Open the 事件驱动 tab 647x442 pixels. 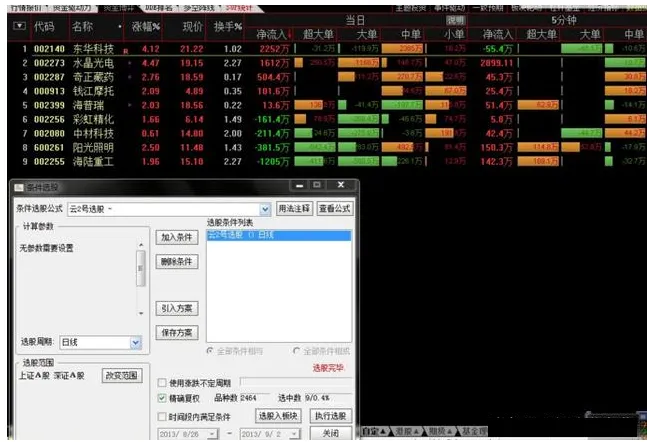click(x=449, y=8)
